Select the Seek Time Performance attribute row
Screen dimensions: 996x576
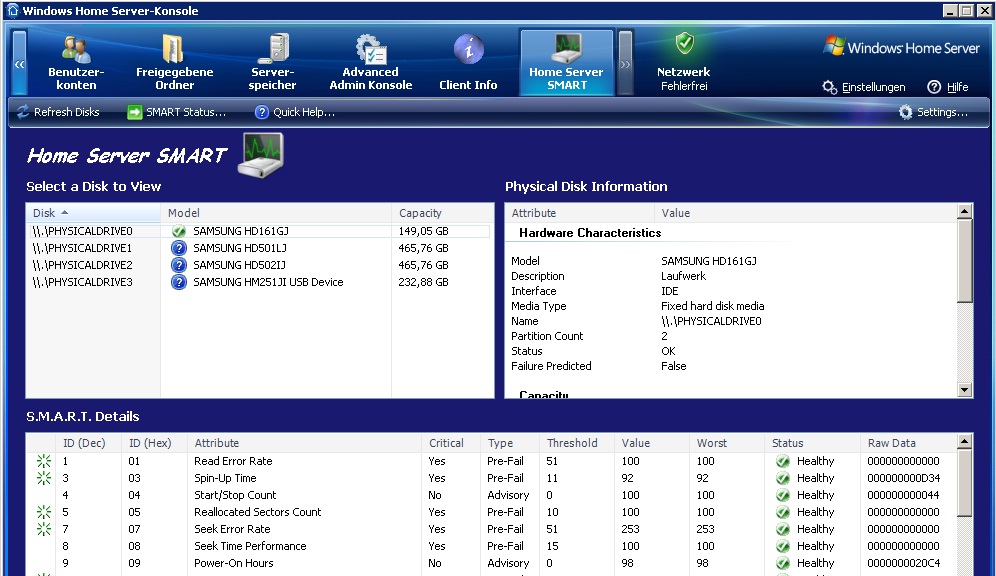pos(491,546)
